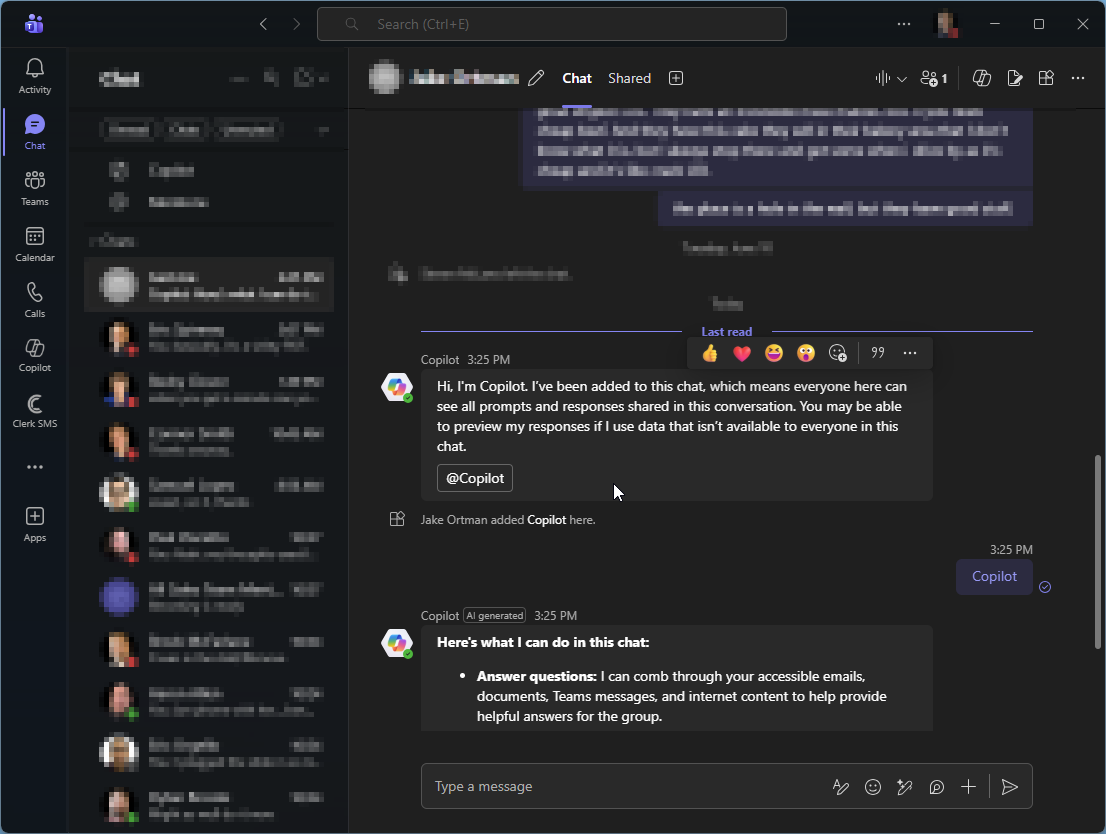This screenshot has width=1106, height=834.
Task: Edit the chat name with pencil icon
Action: pyautogui.click(x=536, y=78)
